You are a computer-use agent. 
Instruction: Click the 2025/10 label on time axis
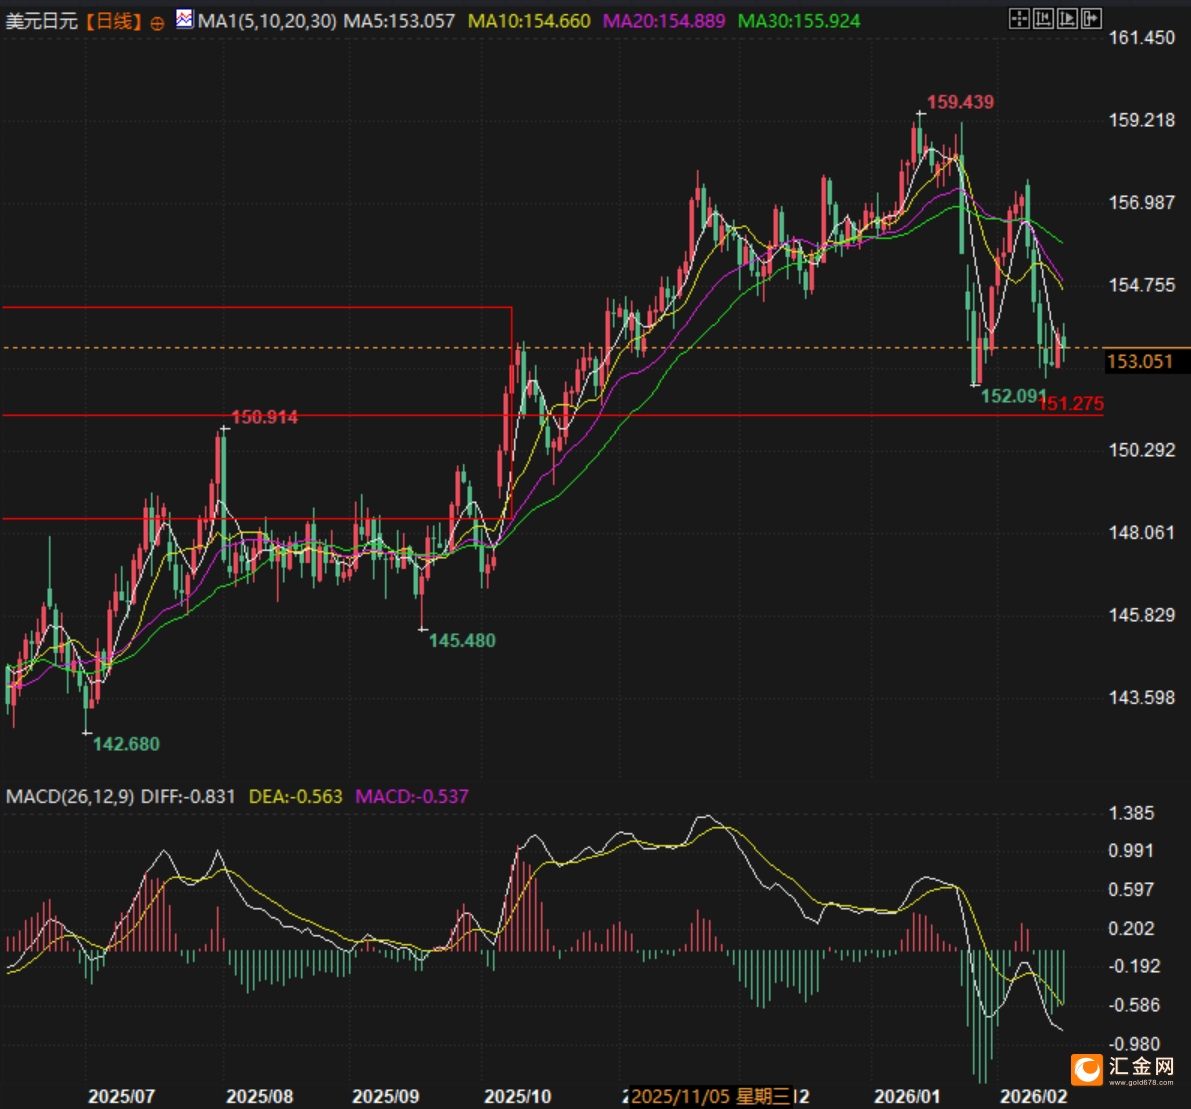(x=517, y=1096)
